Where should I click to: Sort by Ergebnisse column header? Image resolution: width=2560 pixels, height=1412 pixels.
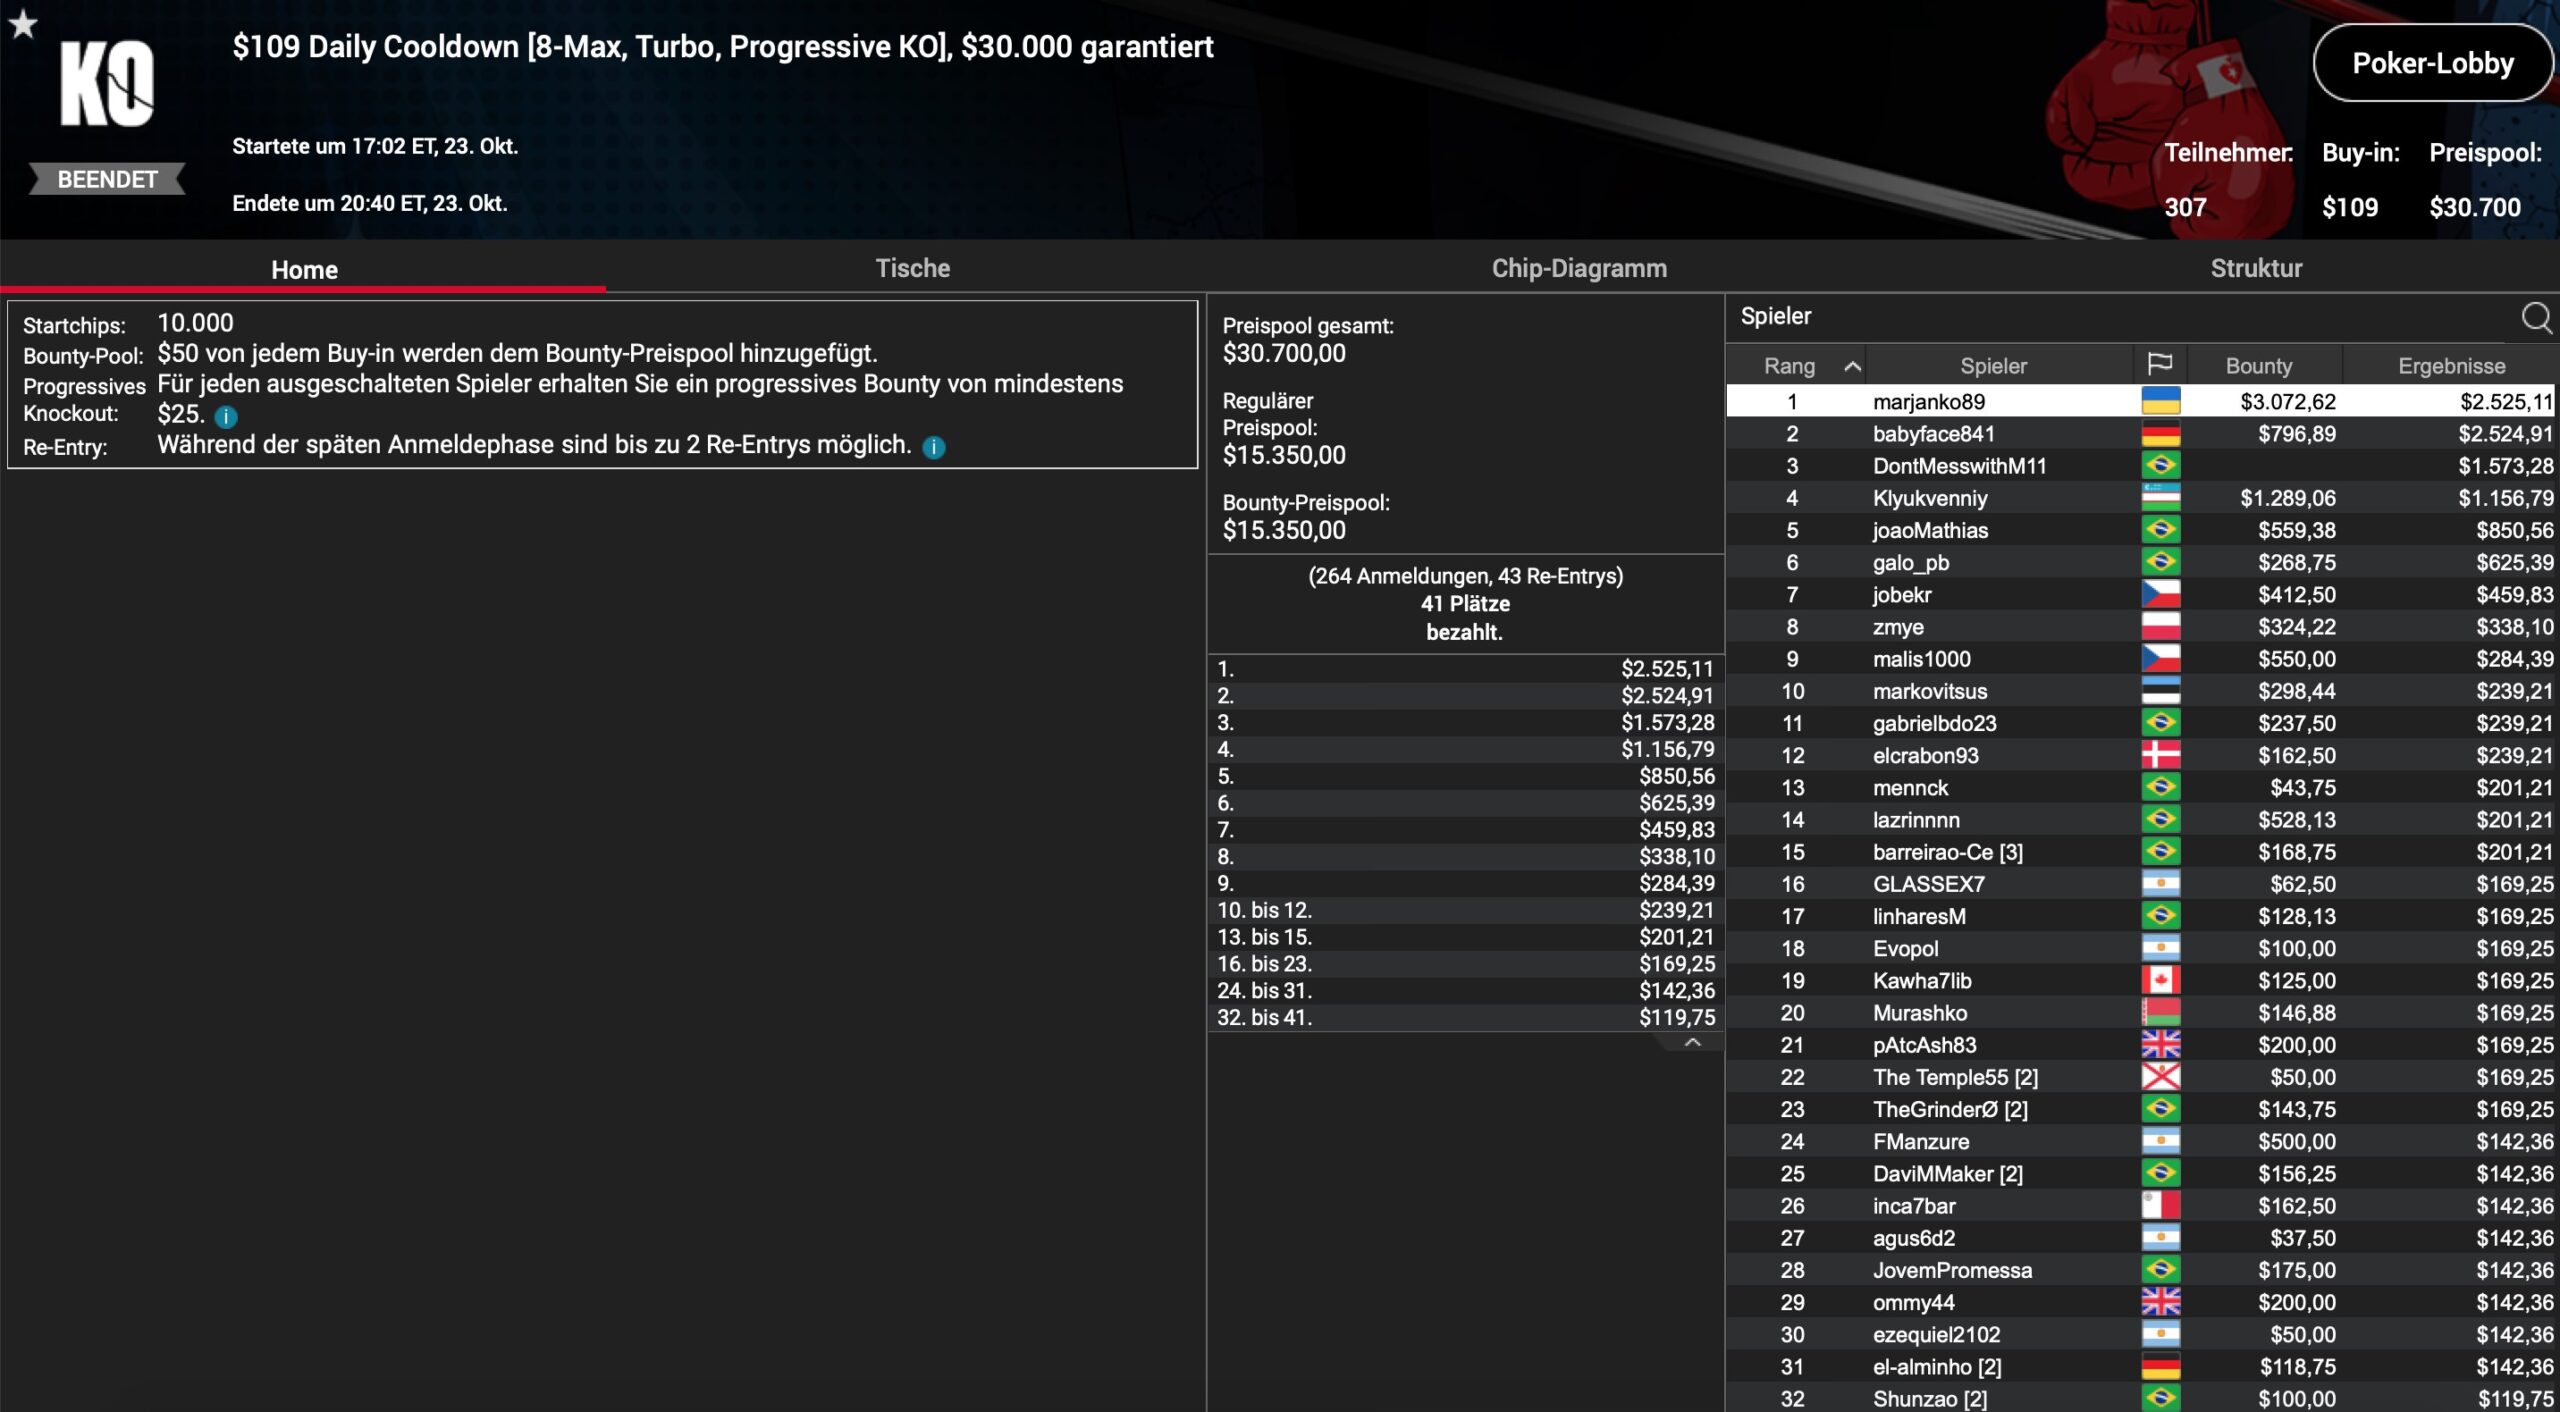point(2451,366)
